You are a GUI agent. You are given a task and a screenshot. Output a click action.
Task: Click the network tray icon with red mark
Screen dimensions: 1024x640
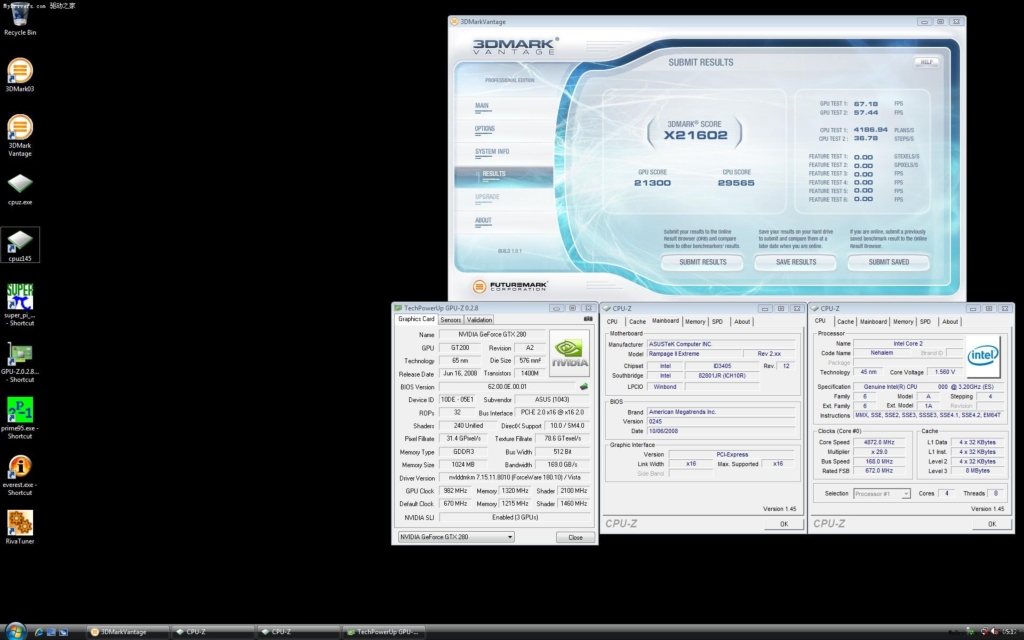coord(984,632)
